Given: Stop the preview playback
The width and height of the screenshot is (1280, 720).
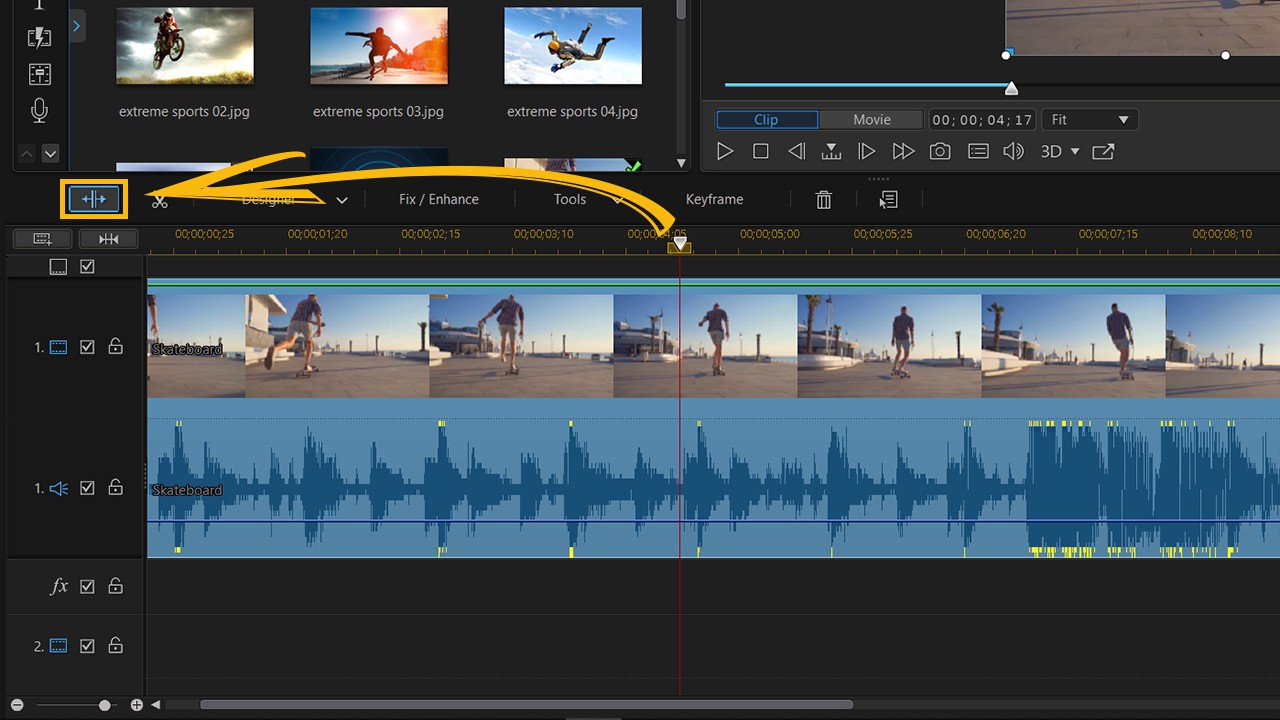Looking at the screenshot, I should coord(761,151).
